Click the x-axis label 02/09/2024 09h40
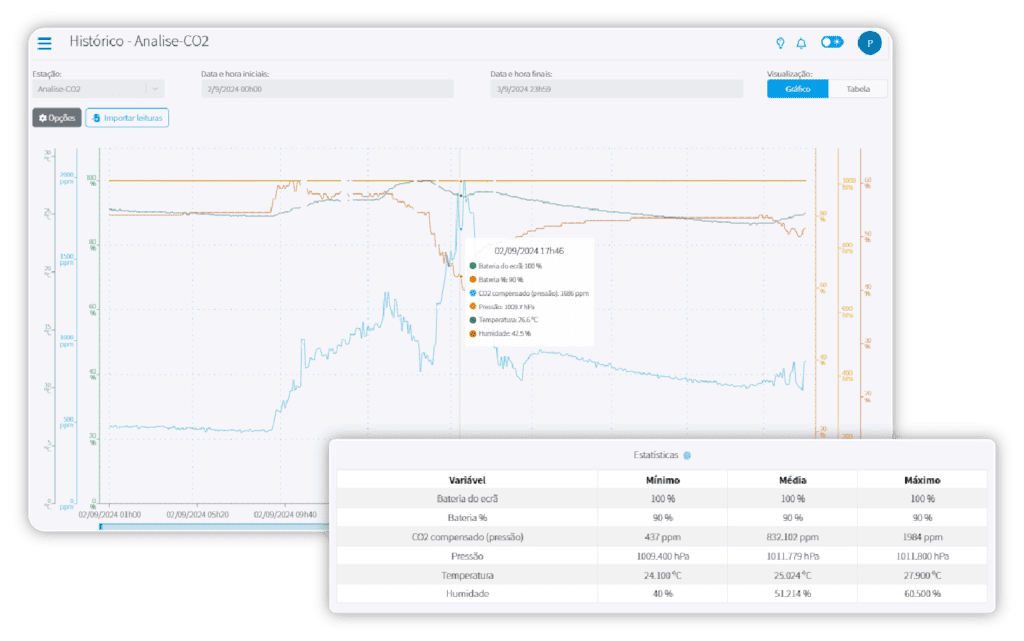The width and height of the screenshot is (1024, 641). tap(285, 514)
